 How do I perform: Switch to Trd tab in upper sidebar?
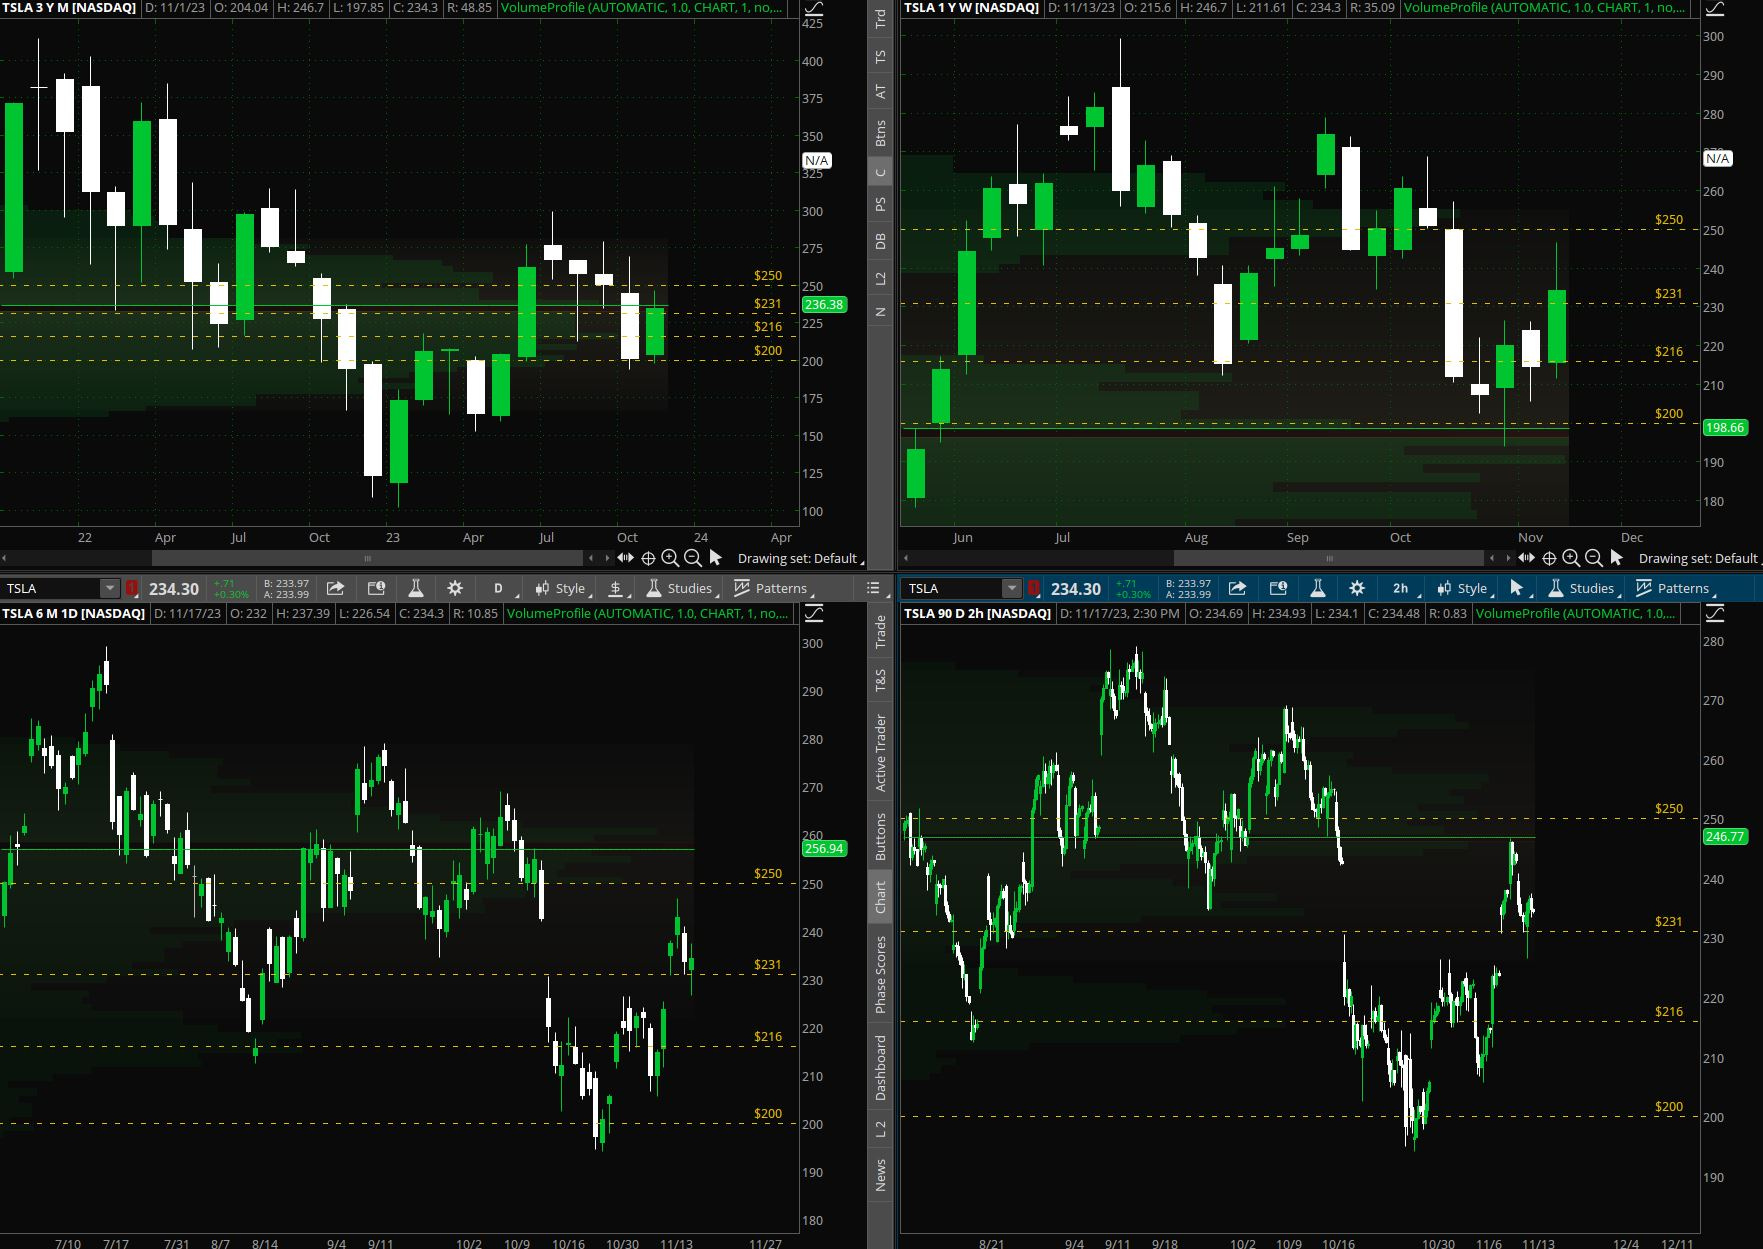tap(880, 18)
